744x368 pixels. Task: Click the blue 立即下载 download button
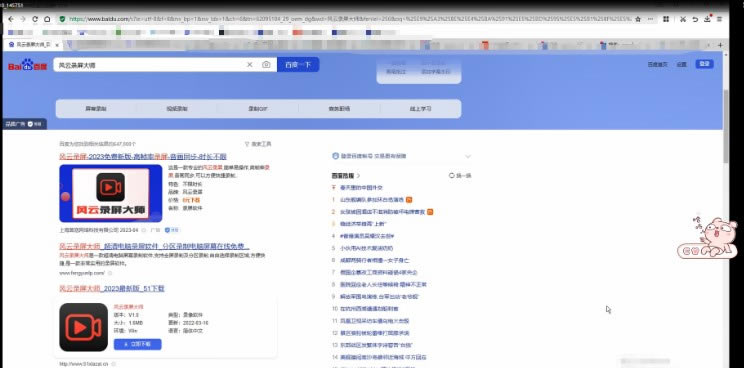(x=138, y=344)
